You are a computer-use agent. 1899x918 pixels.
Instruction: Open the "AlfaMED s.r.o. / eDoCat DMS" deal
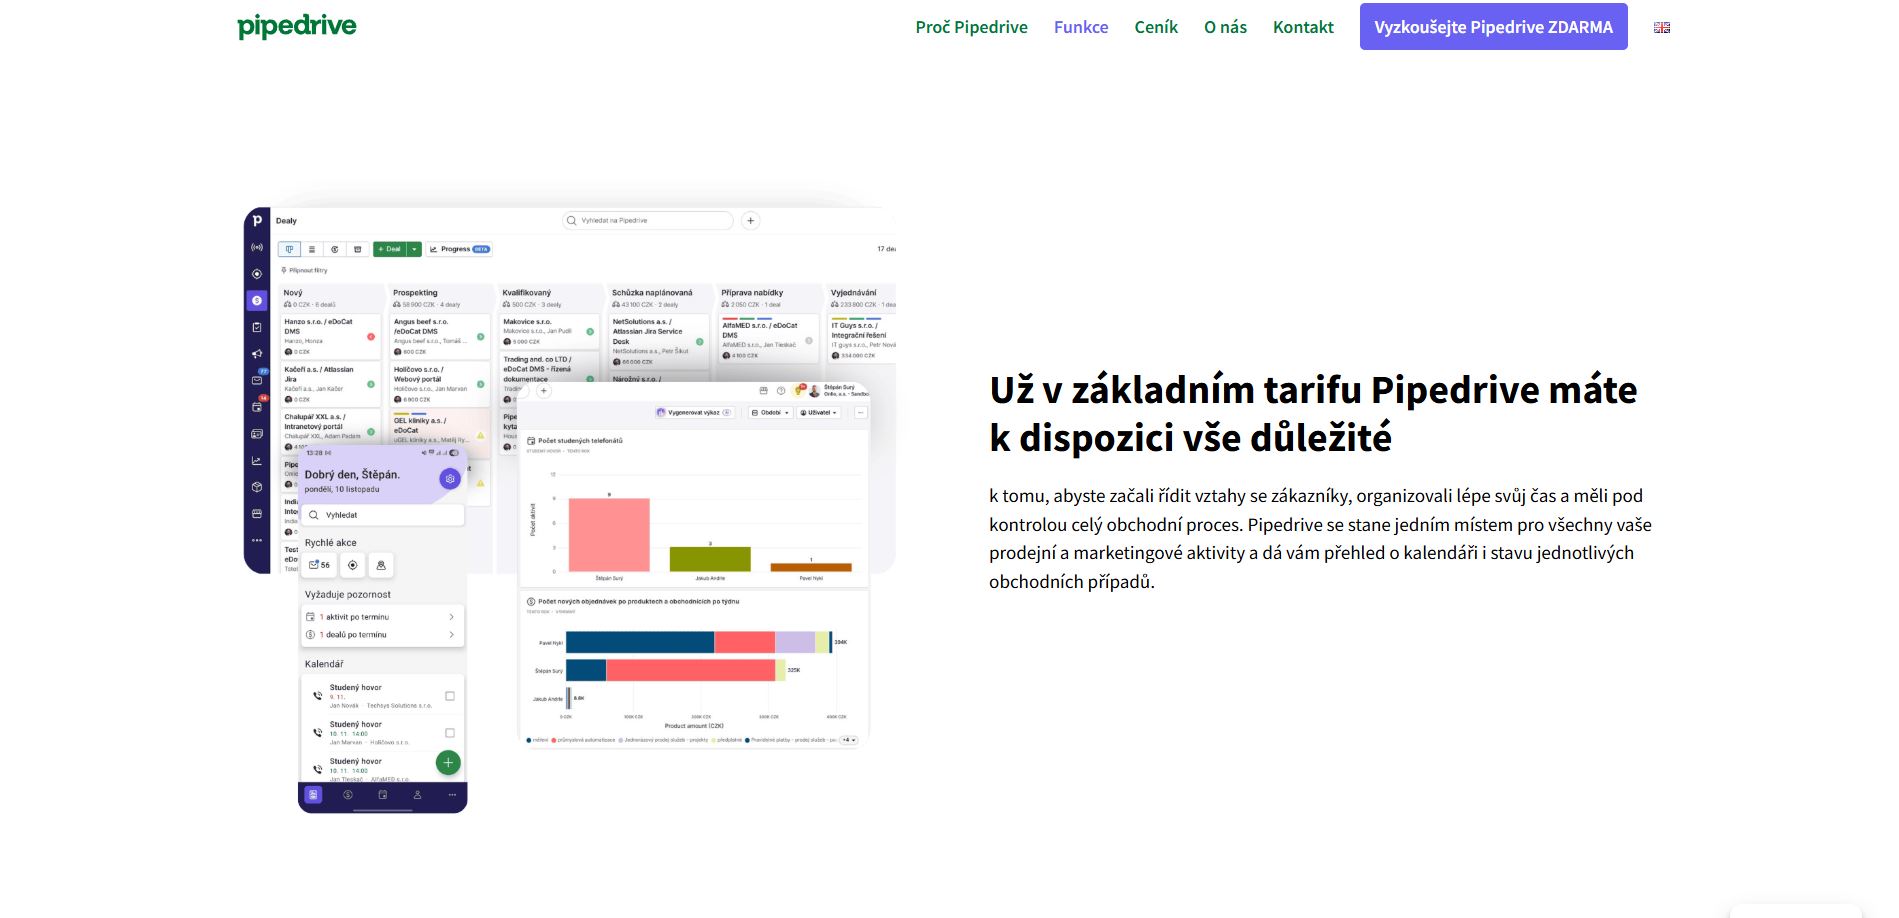coord(768,338)
